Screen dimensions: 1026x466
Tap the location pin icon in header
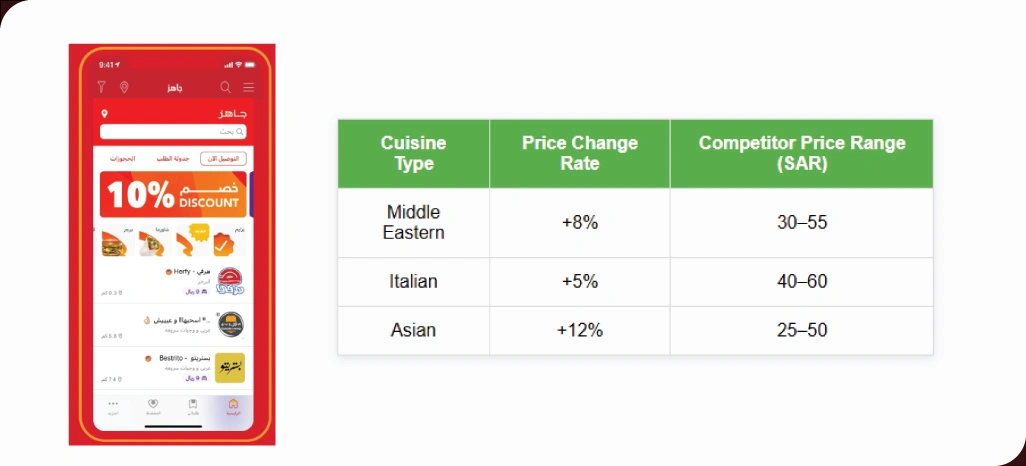click(124, 88)
